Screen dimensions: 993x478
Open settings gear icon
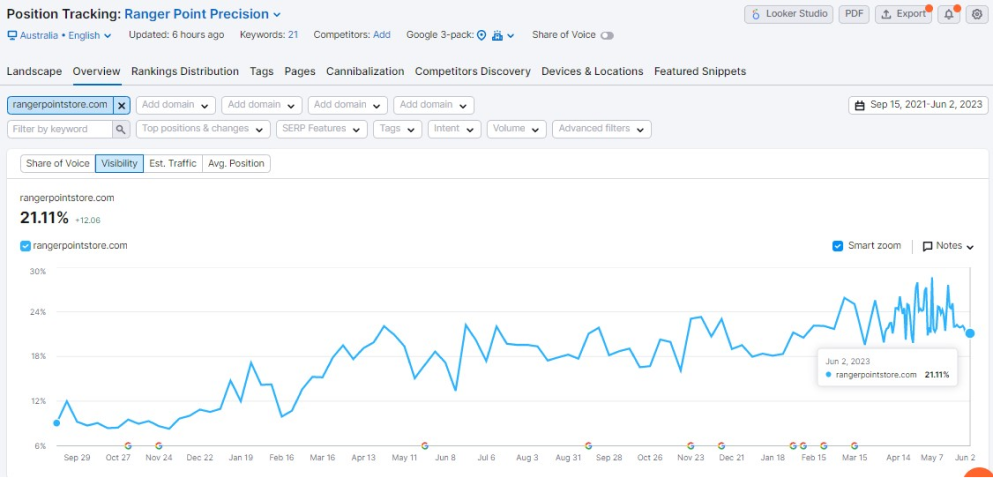click(x=978, y=14)
